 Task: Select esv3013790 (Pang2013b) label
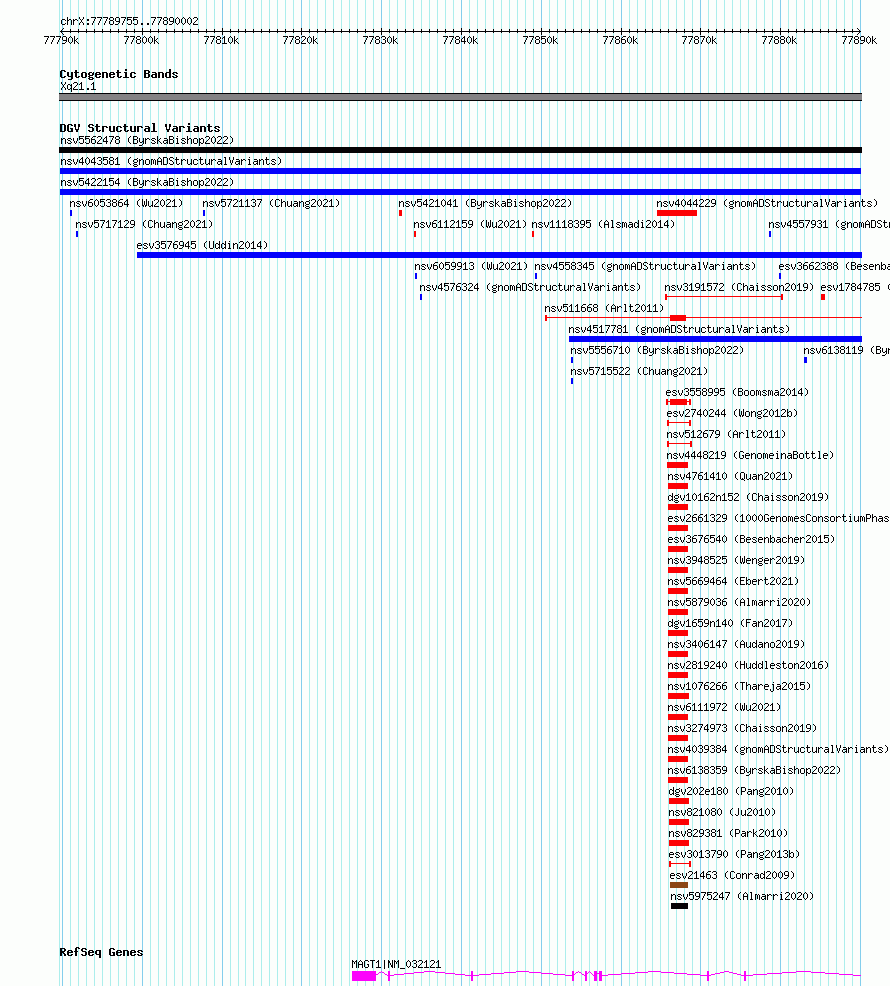(x=734, y=855)
